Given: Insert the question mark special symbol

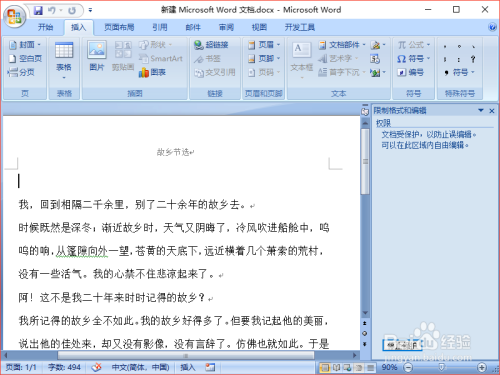Looking at the screenshot, I should 473,59.
